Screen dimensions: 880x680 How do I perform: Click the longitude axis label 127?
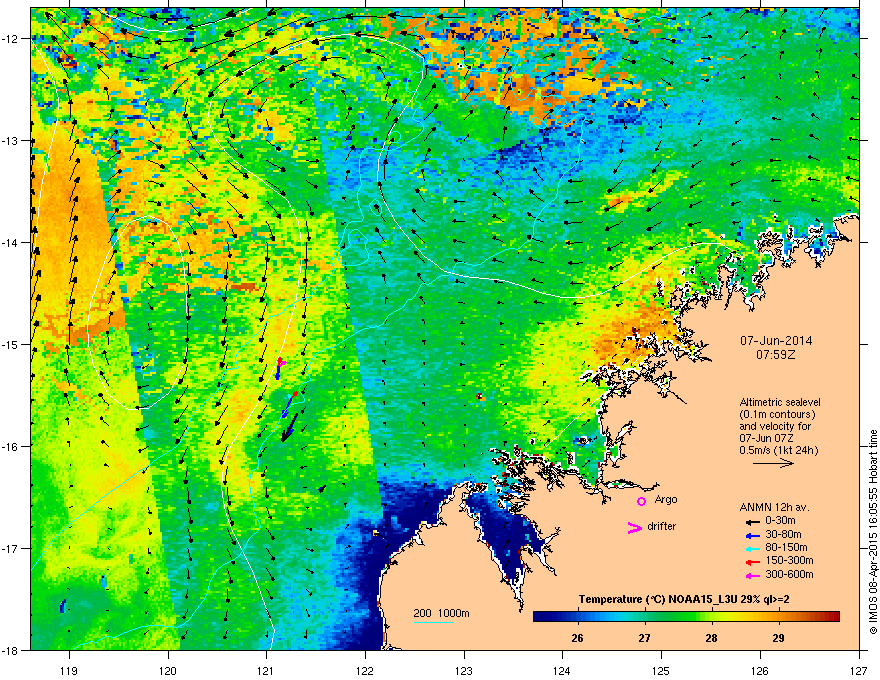pos(859,670)
